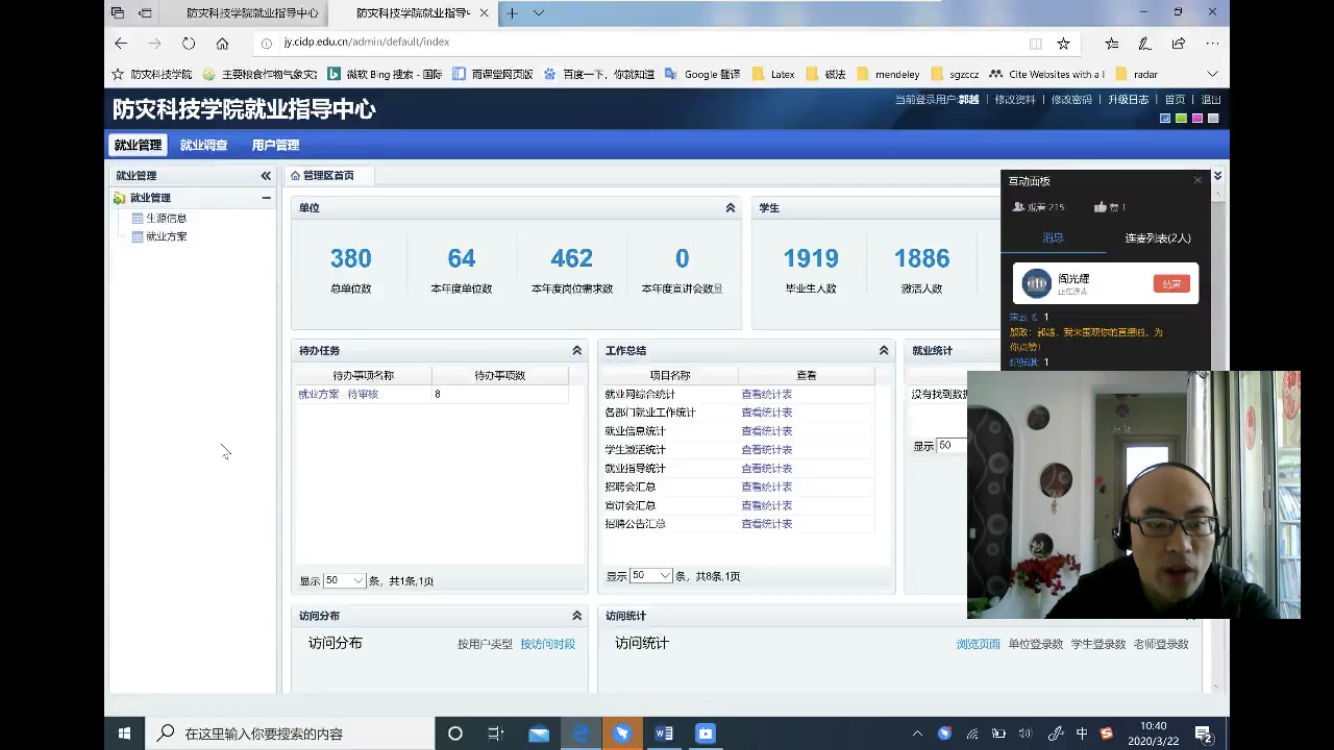Open 生源信息 in sidebar tree
Image resolution: width=1334 pixels, height=750 pixels.
pyautogui.click(x=166, y=218)
